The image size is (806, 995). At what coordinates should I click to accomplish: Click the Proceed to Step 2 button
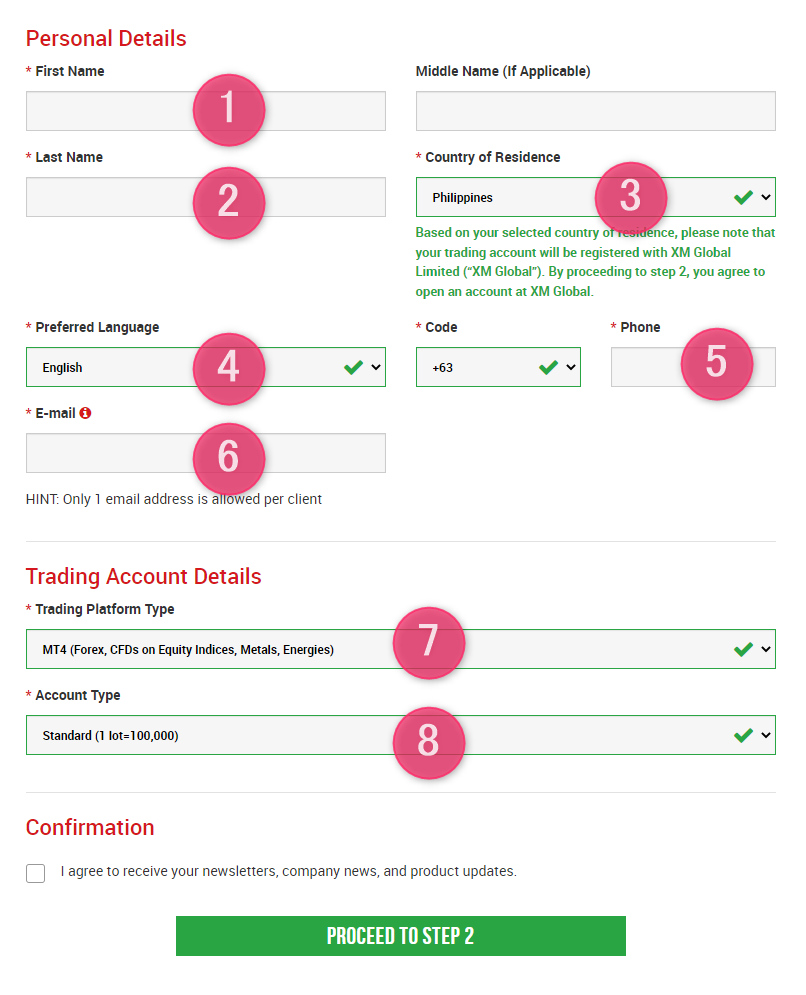tap(400, 935)
